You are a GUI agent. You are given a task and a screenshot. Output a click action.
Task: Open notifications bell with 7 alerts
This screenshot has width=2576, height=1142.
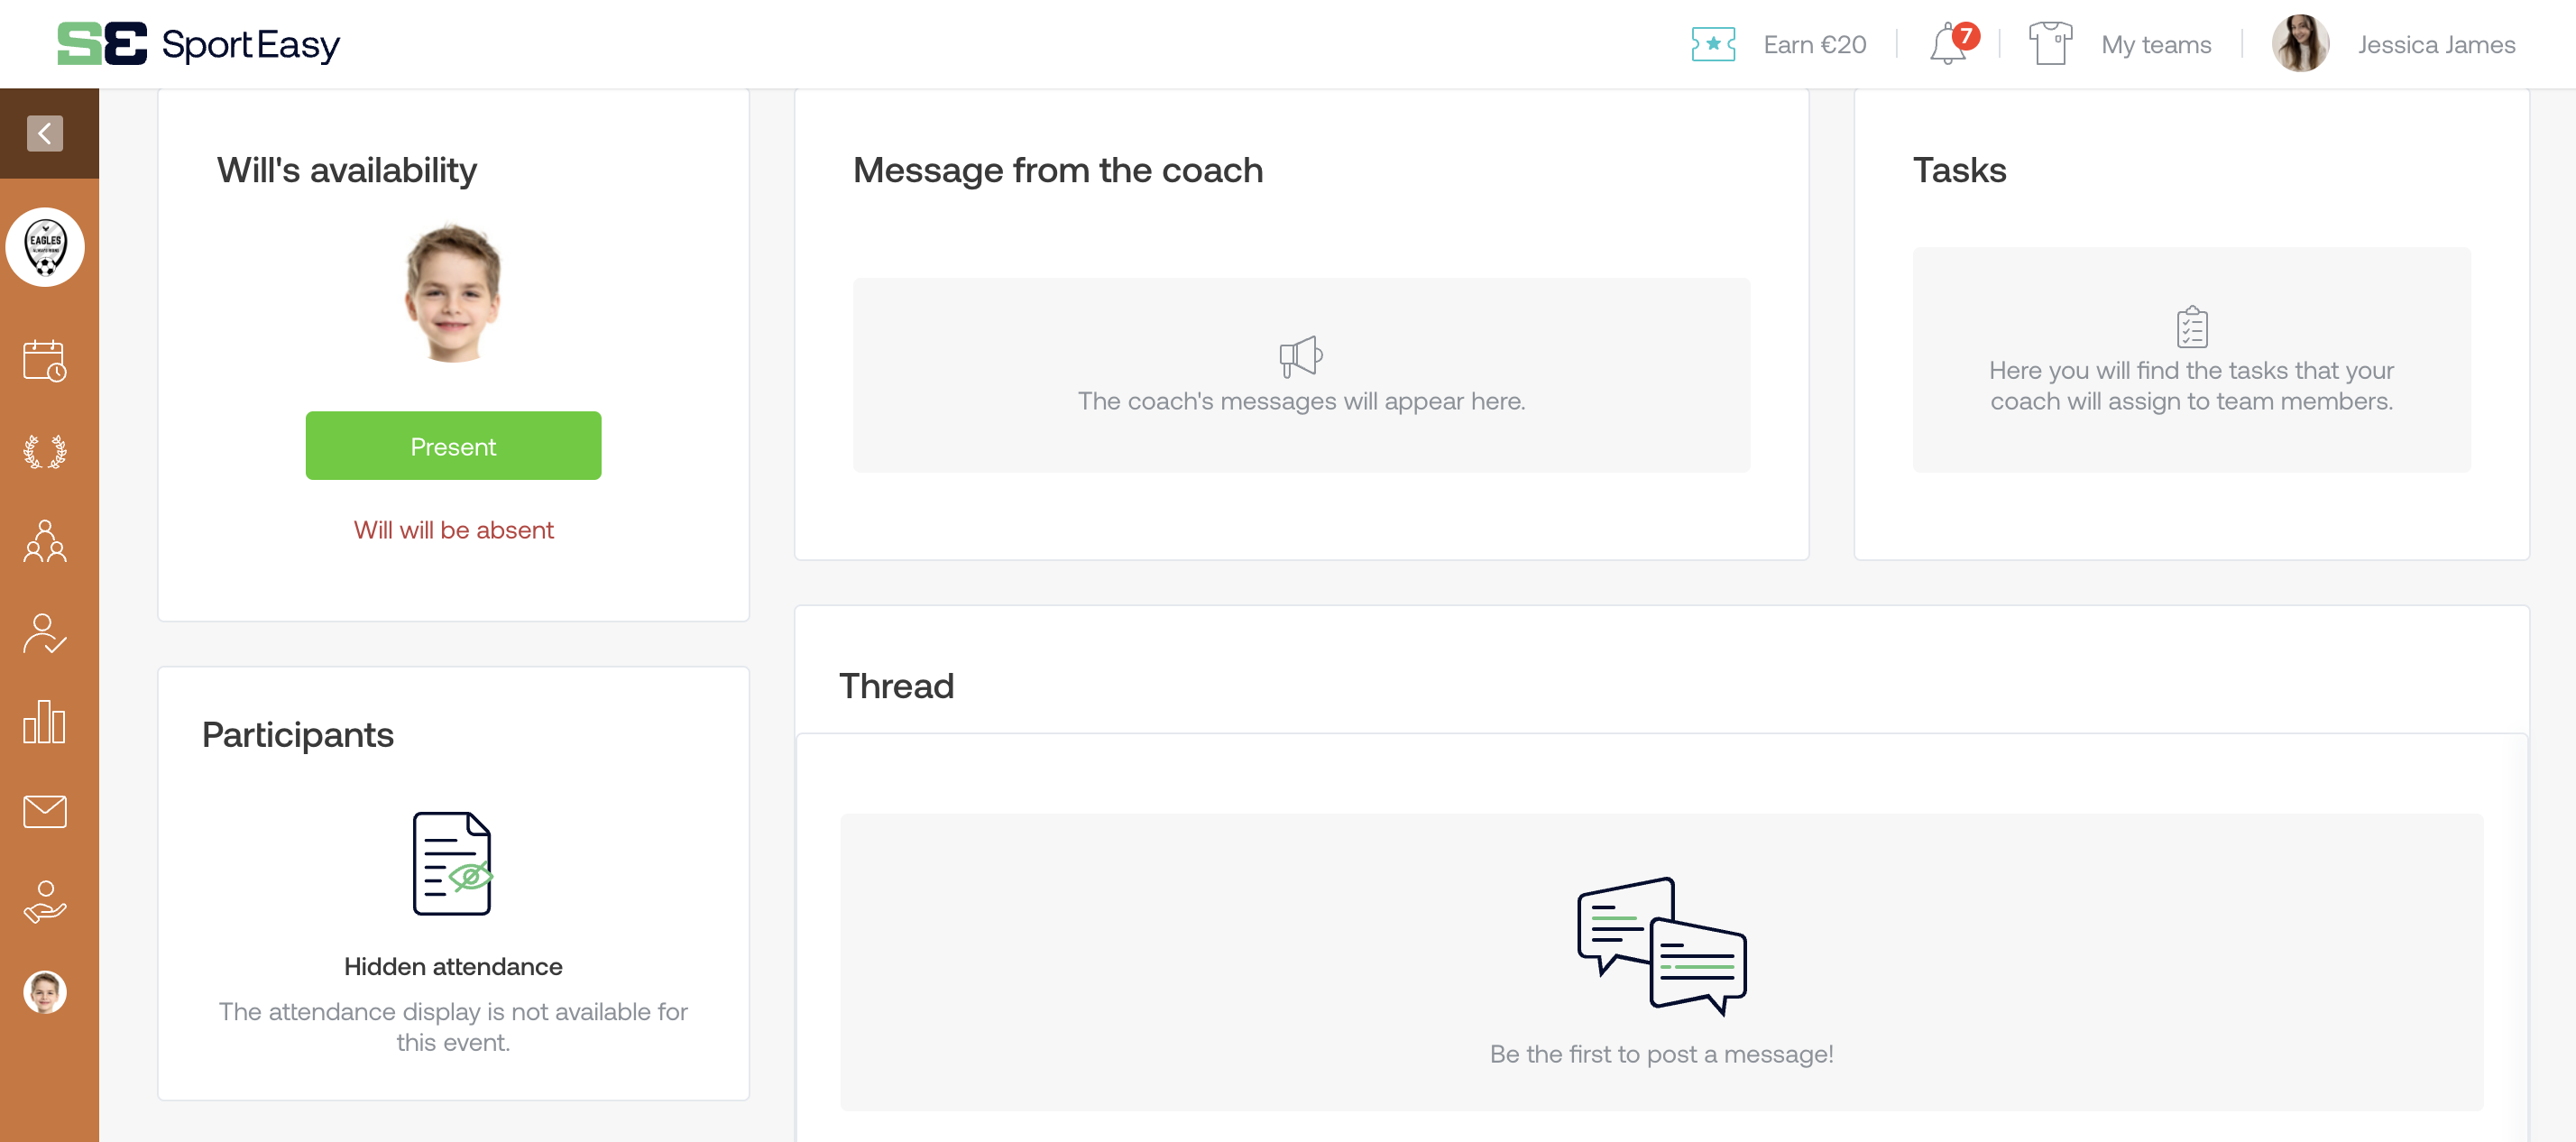pos(1950,44)
